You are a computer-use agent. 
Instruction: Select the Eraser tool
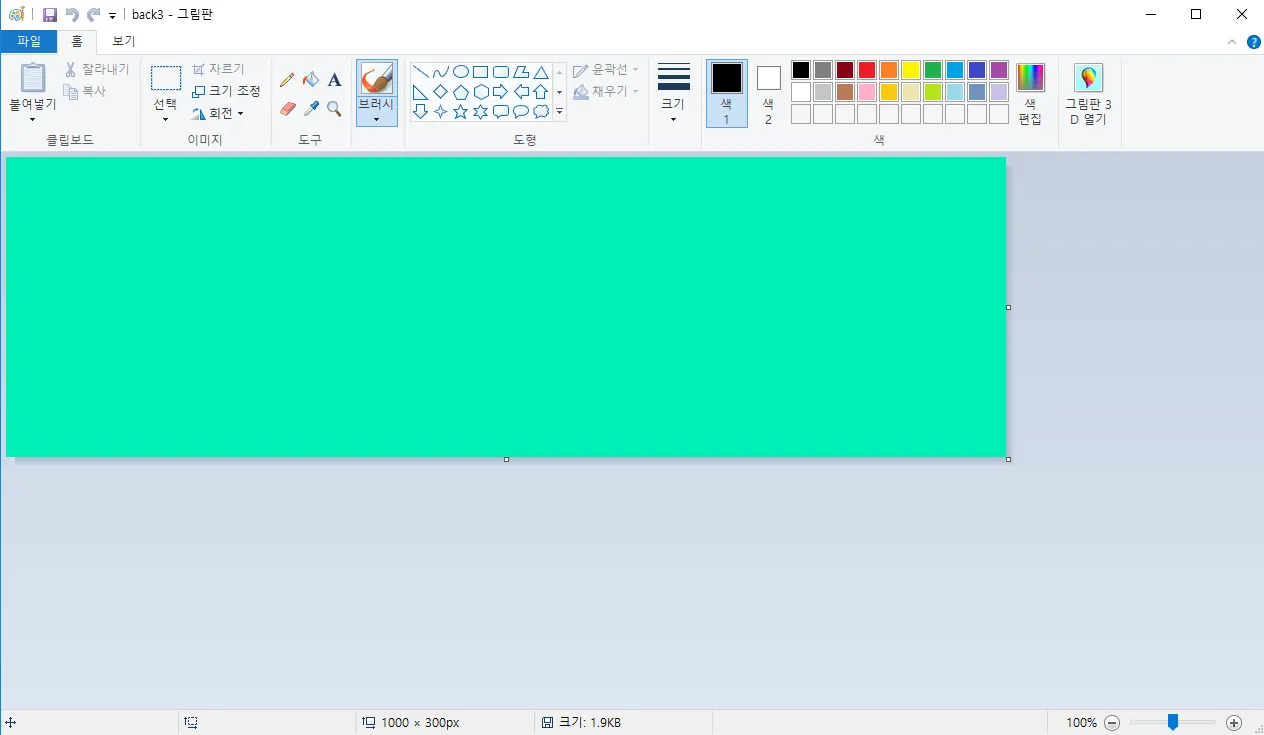(x=288, y=108)
